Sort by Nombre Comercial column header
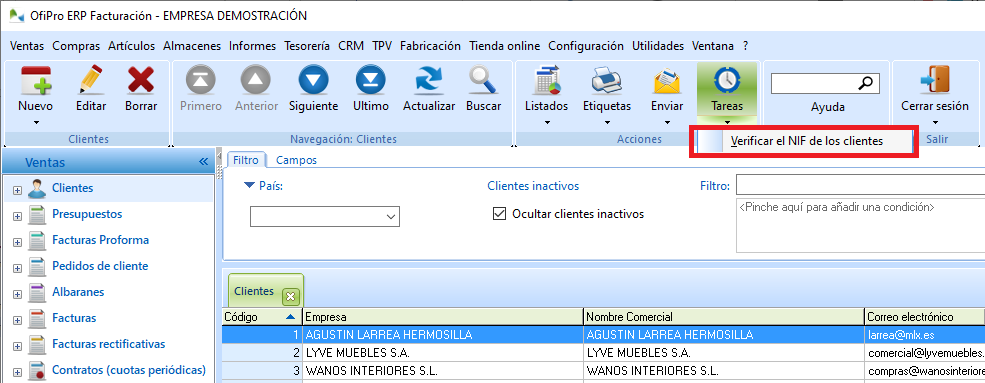 724,316
